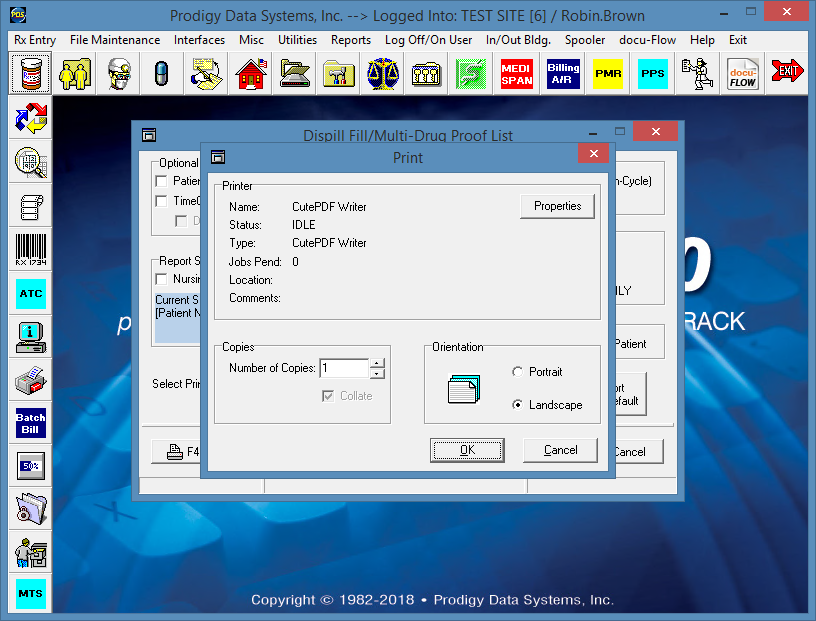
Task: Open docu-FLOW toolbar icon
Action: point(743,74)
